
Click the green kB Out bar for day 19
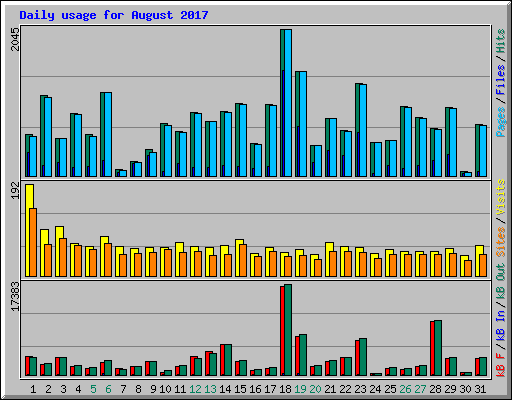(303, 355)
